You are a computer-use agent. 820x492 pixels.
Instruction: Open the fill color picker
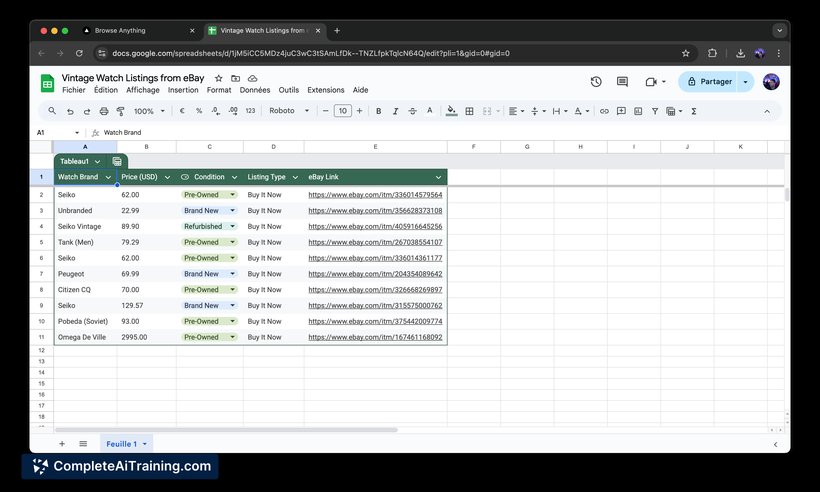click(x=451, y=111)
